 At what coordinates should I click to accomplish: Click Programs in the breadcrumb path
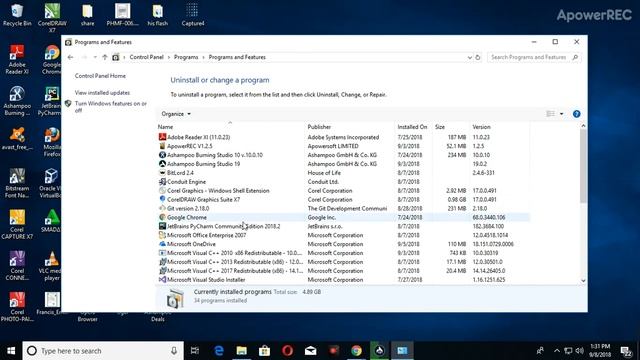point(186,57)
